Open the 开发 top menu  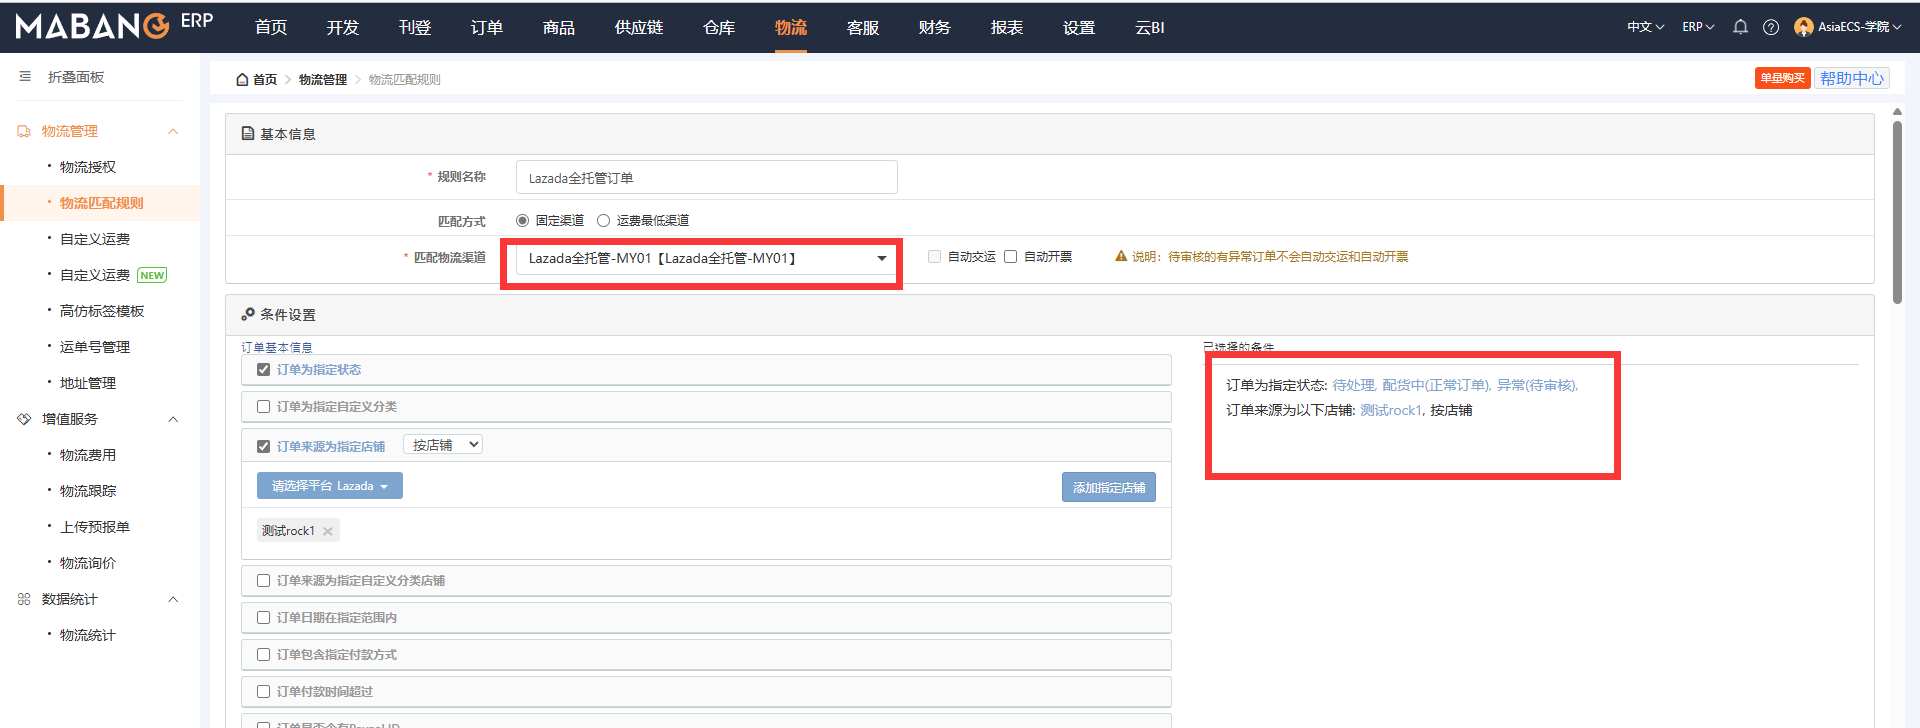(x=343, y=27)
